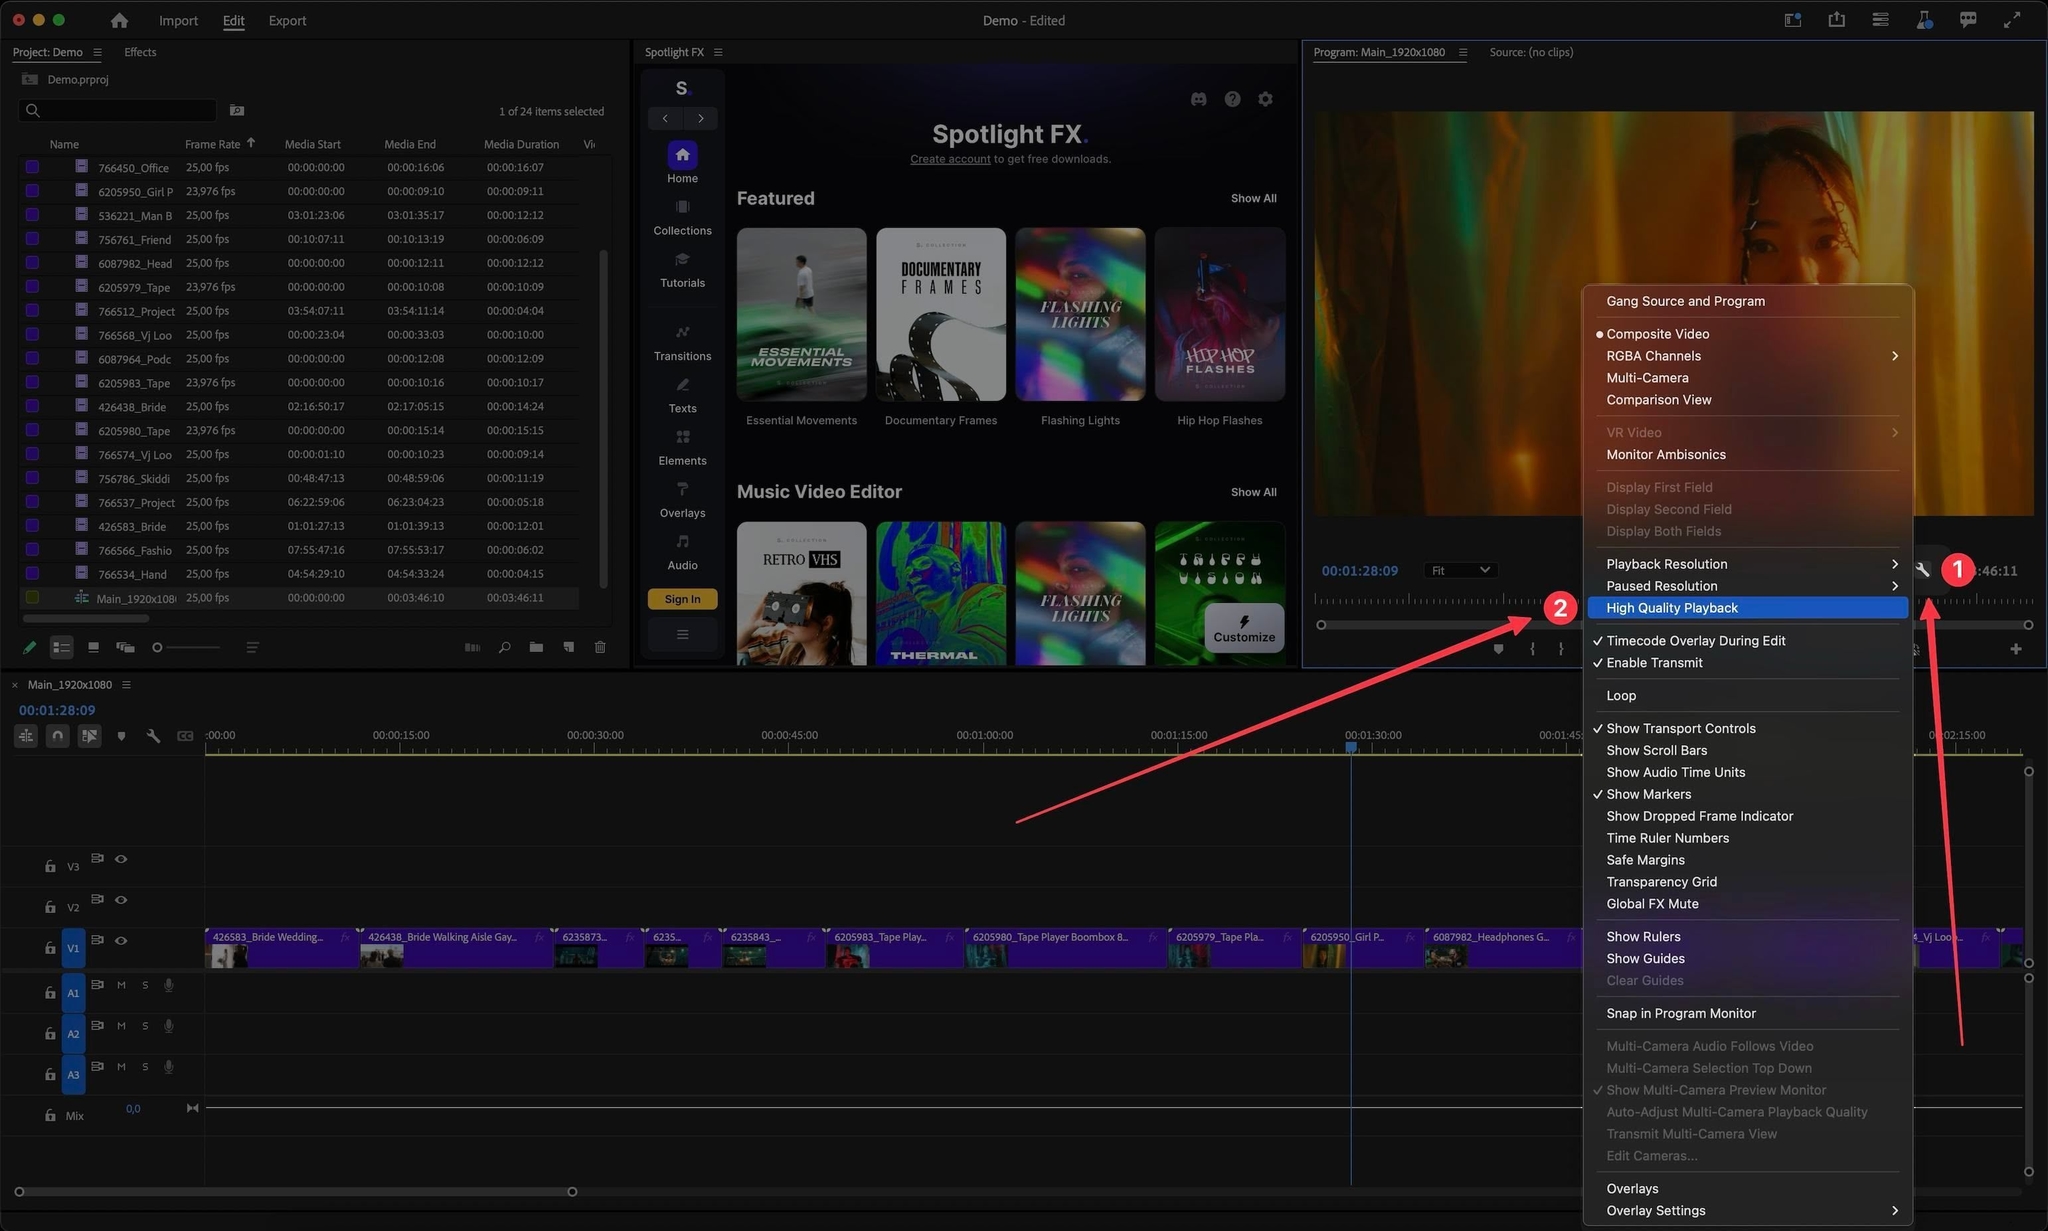Toggle the lock on the V2 track
Screen dimensions: 2048x1231
pos(50,907)
